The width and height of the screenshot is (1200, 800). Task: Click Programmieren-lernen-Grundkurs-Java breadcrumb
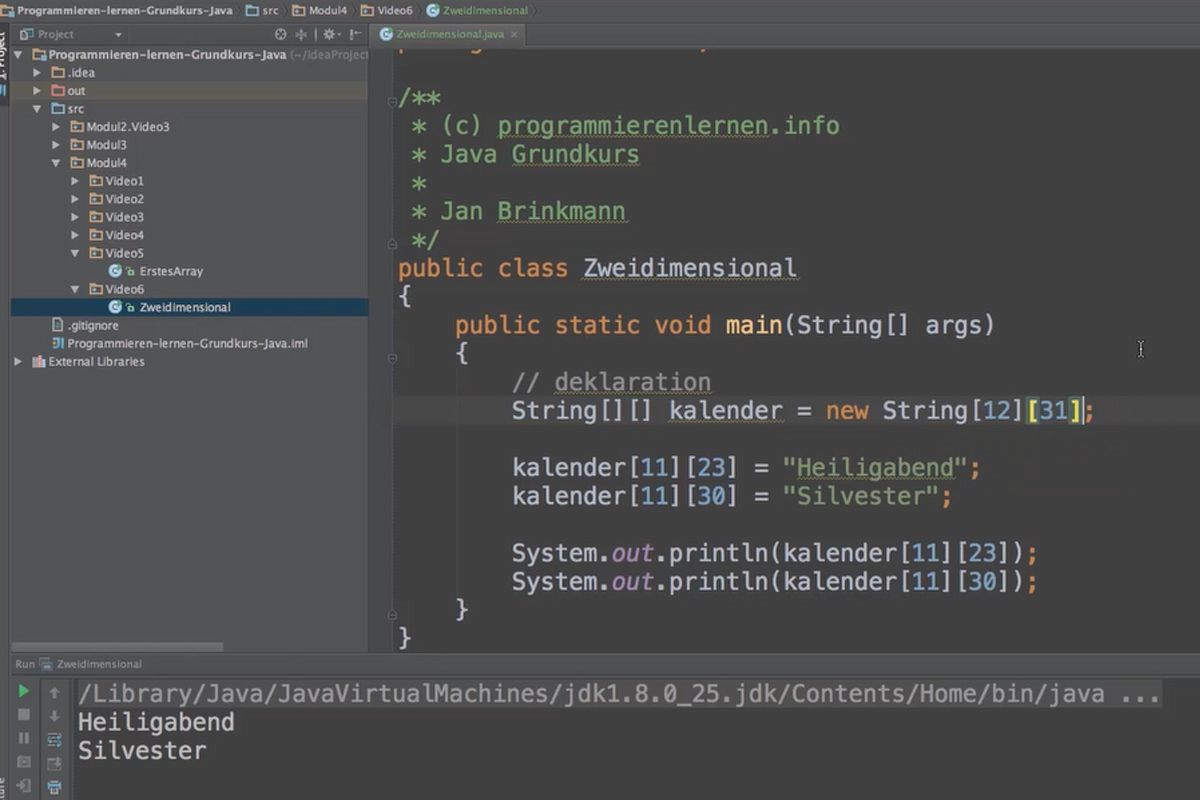click(x=116, y=10)
